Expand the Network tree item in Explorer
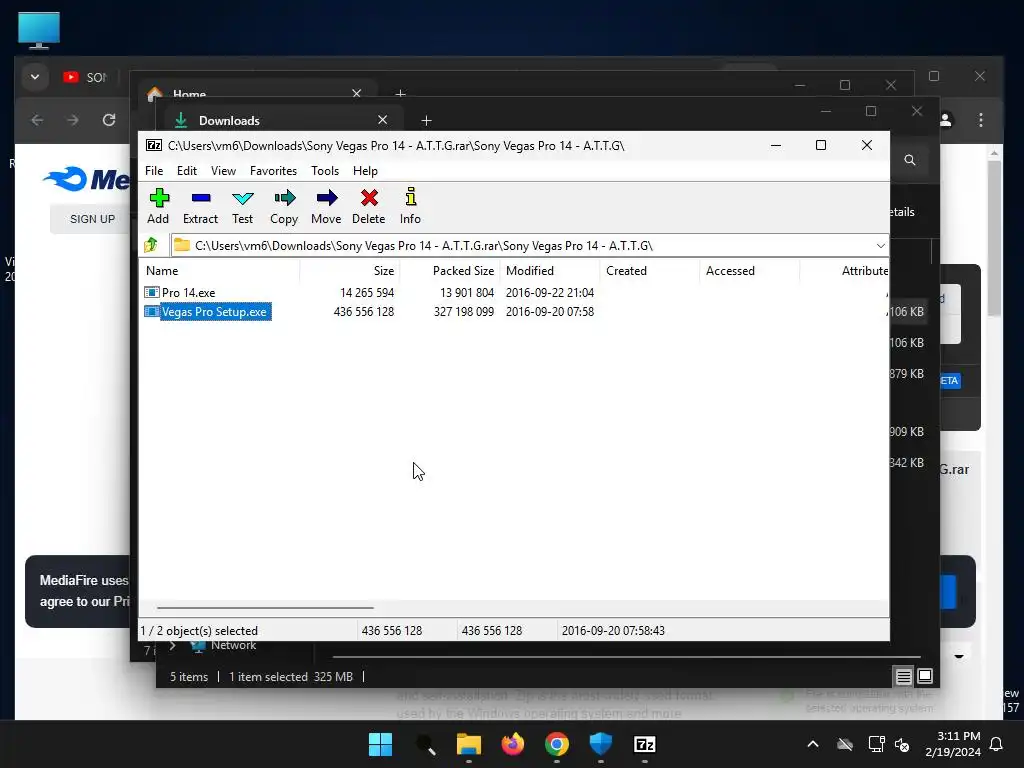The height and width of the screenshot is (768, 1024). pos(172,645)
